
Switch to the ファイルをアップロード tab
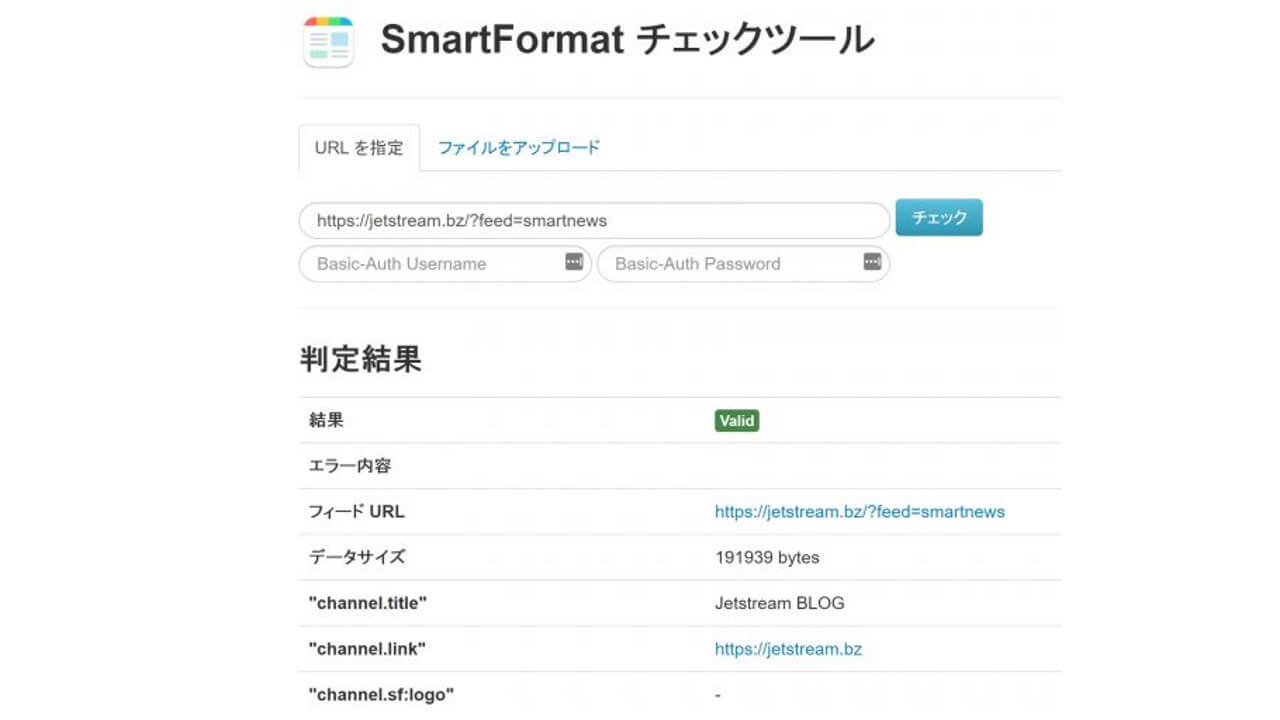517,146
